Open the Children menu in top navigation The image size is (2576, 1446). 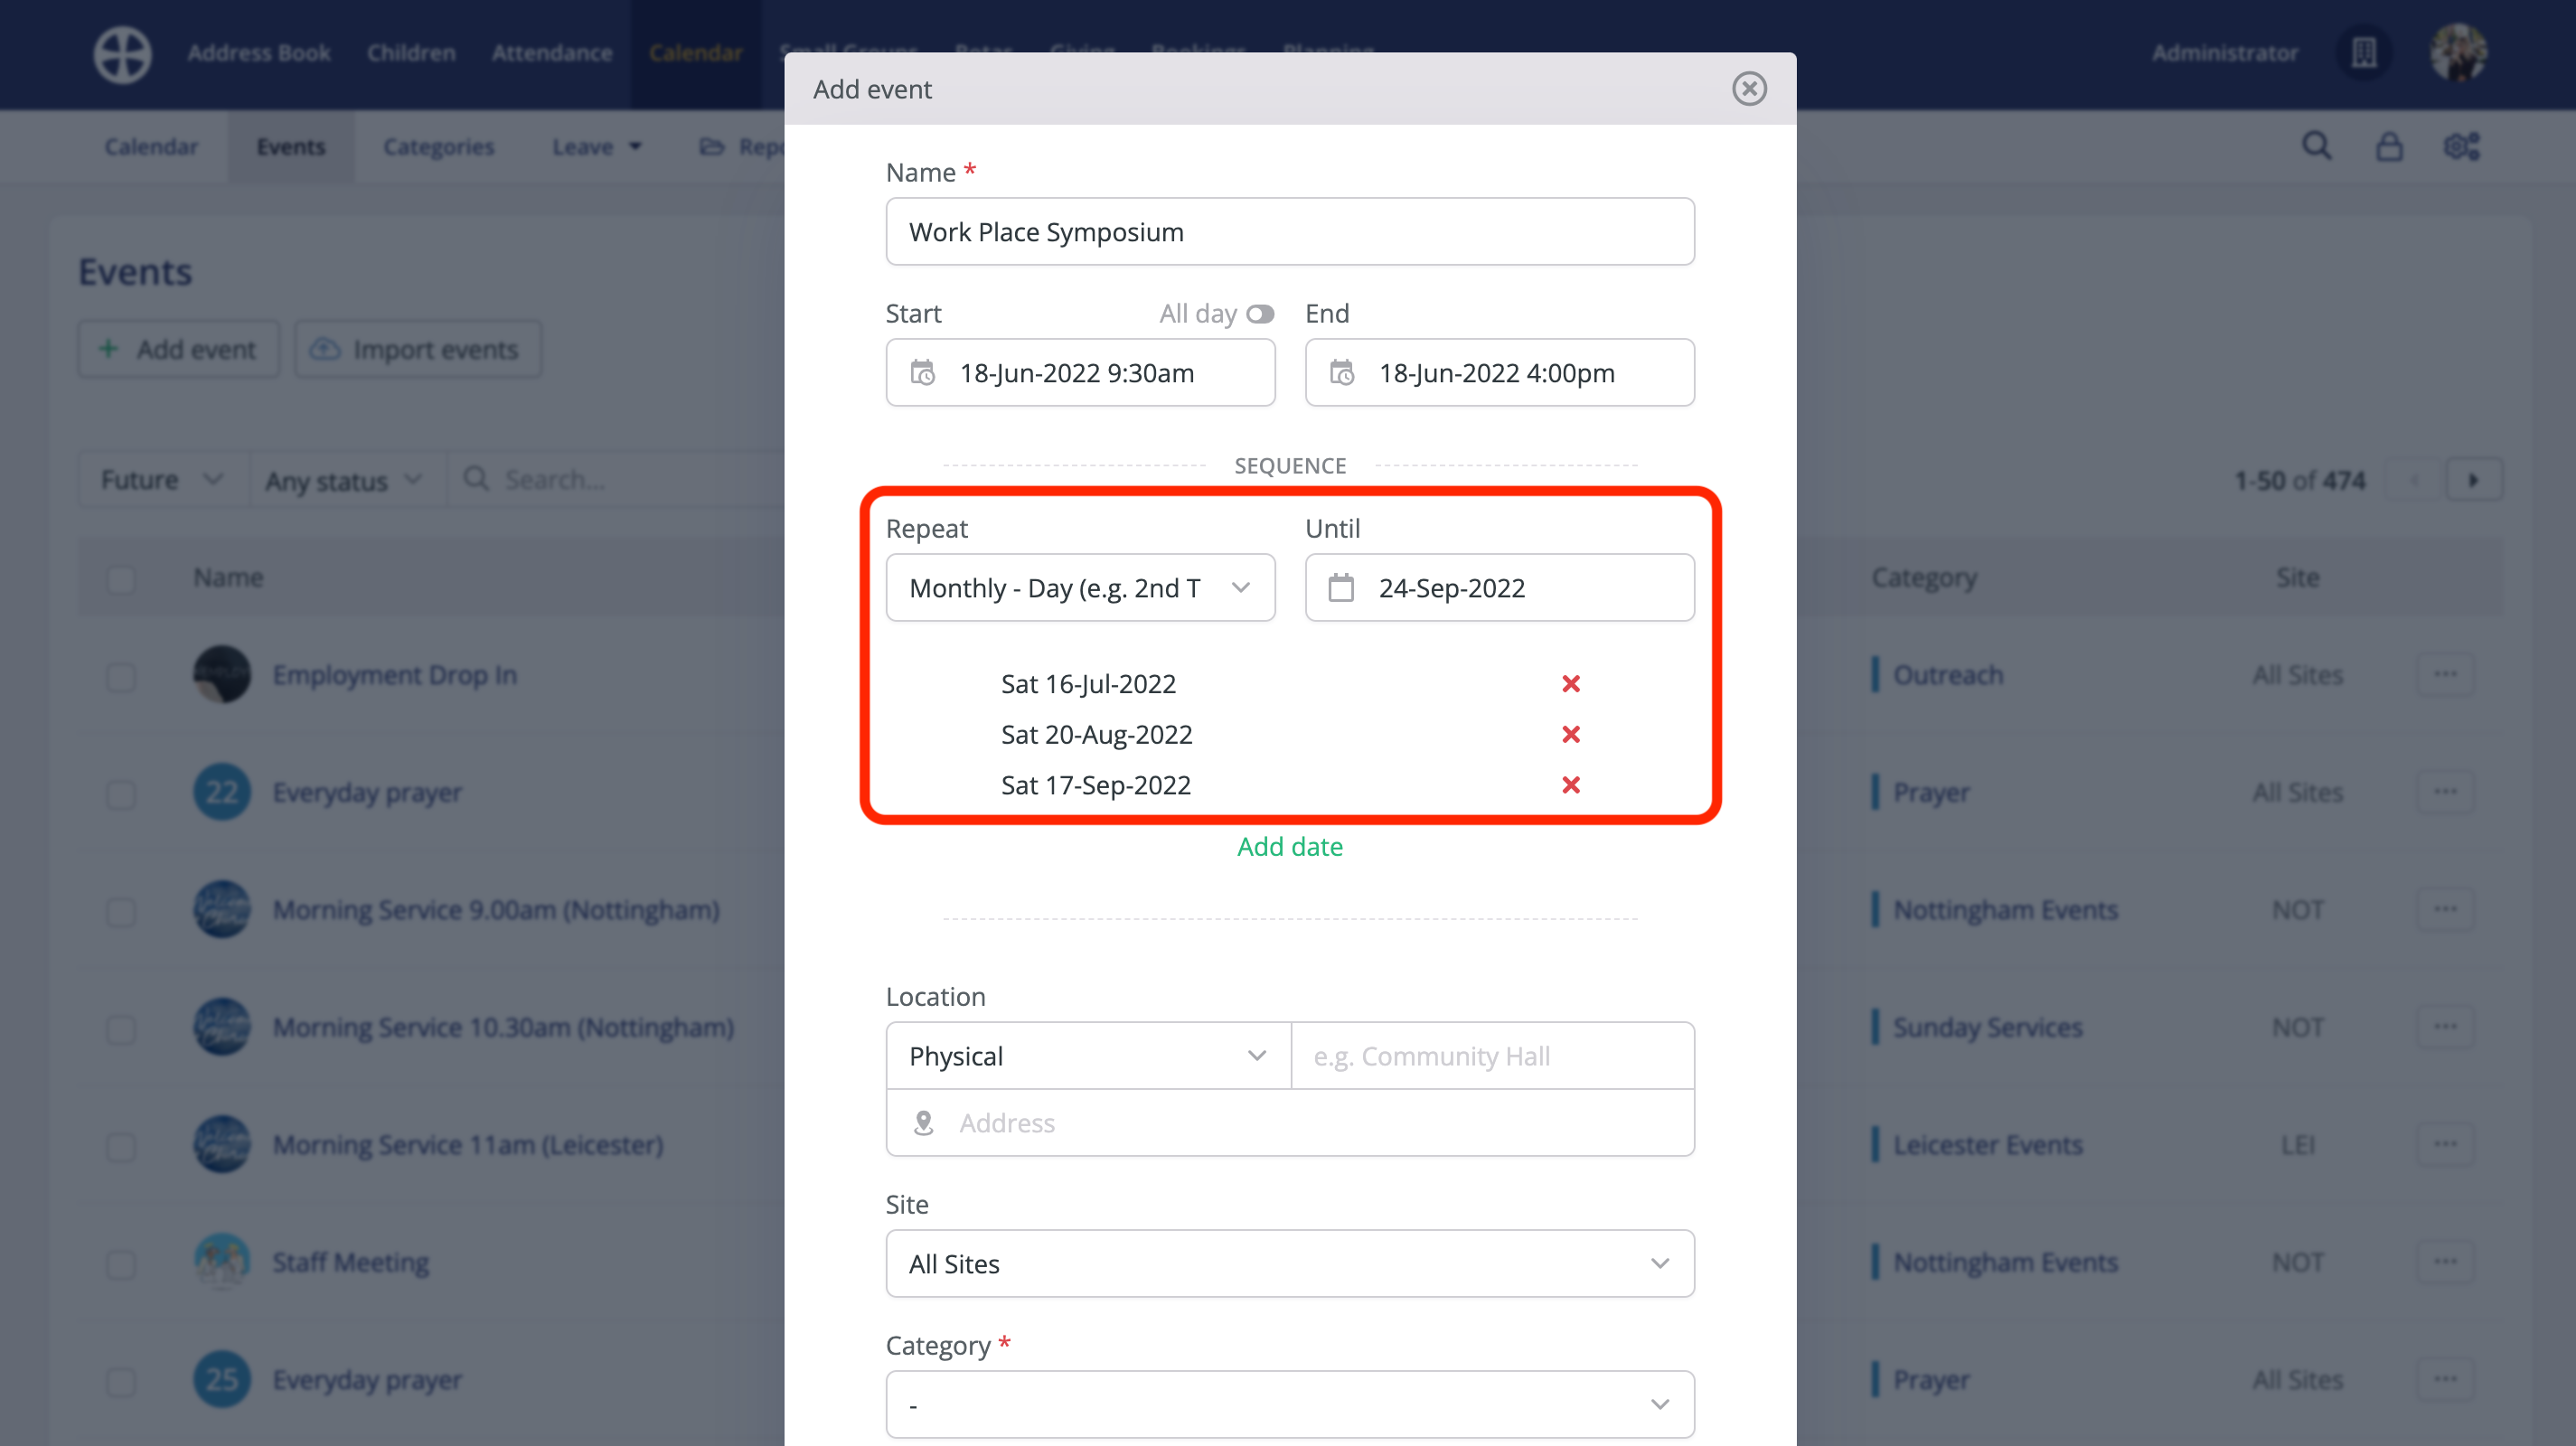410,53
